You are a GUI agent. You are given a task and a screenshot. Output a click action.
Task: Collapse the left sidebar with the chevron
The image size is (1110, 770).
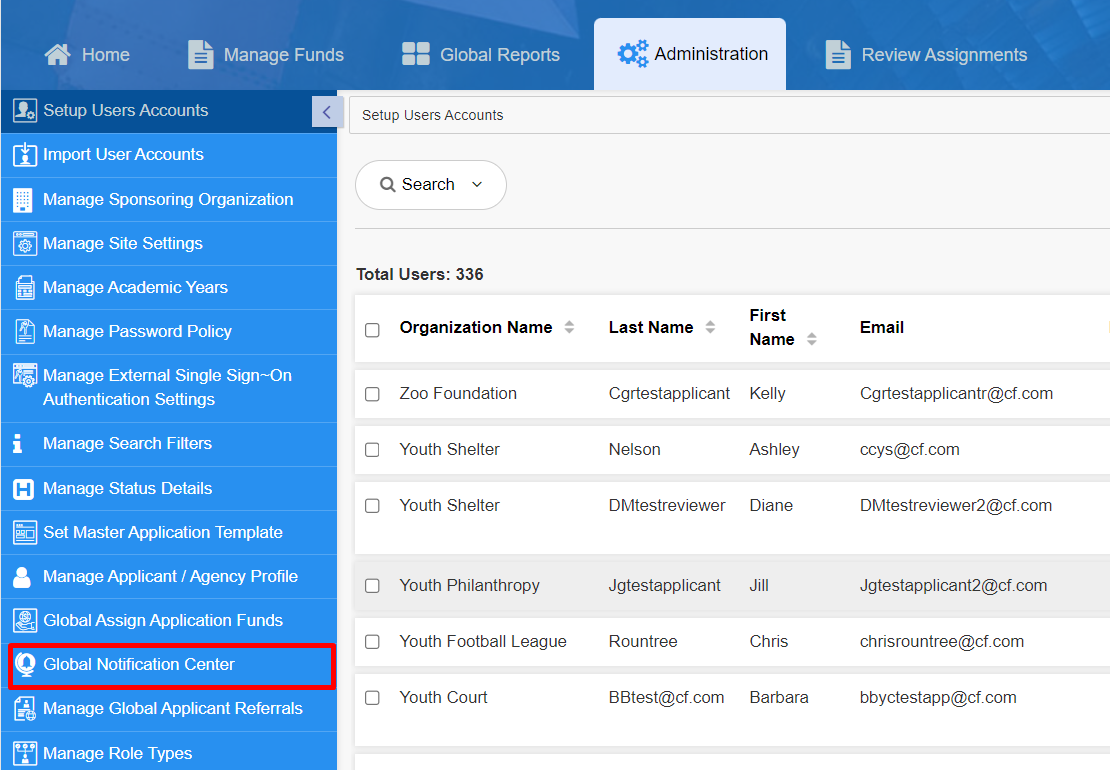click(x=327, y=112)
